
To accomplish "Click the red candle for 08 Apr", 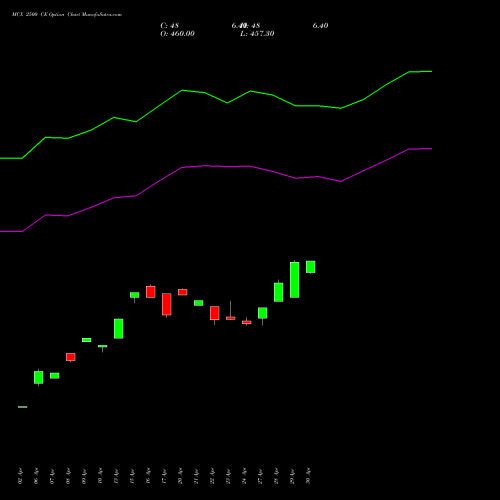I will click(x=71, y=357).
